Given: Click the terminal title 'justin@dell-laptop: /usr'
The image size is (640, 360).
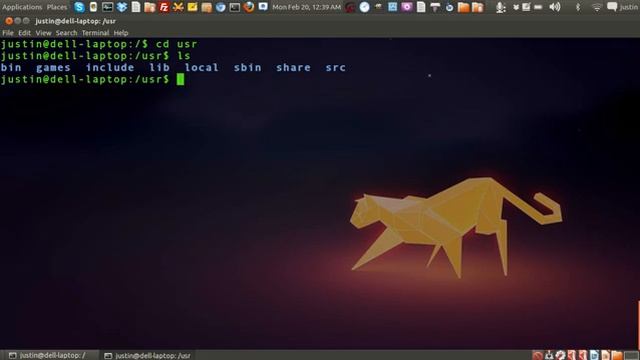Looking at the screenshot, I should click(76, 21).
